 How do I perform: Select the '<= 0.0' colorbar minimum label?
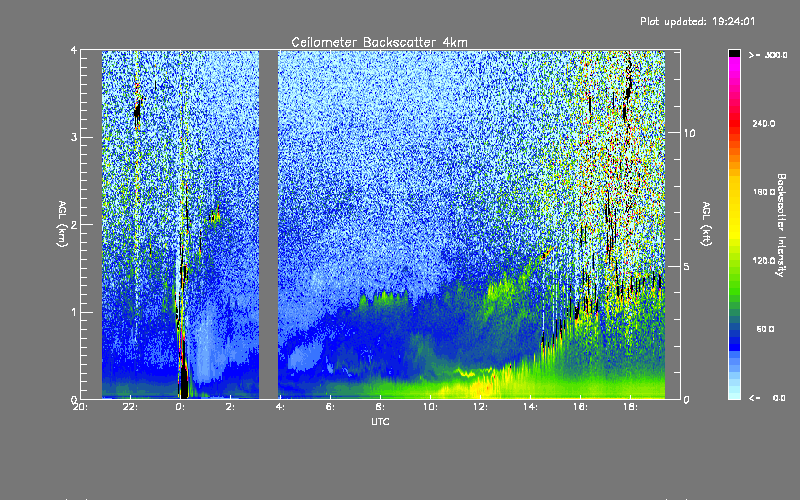[767, 397]
